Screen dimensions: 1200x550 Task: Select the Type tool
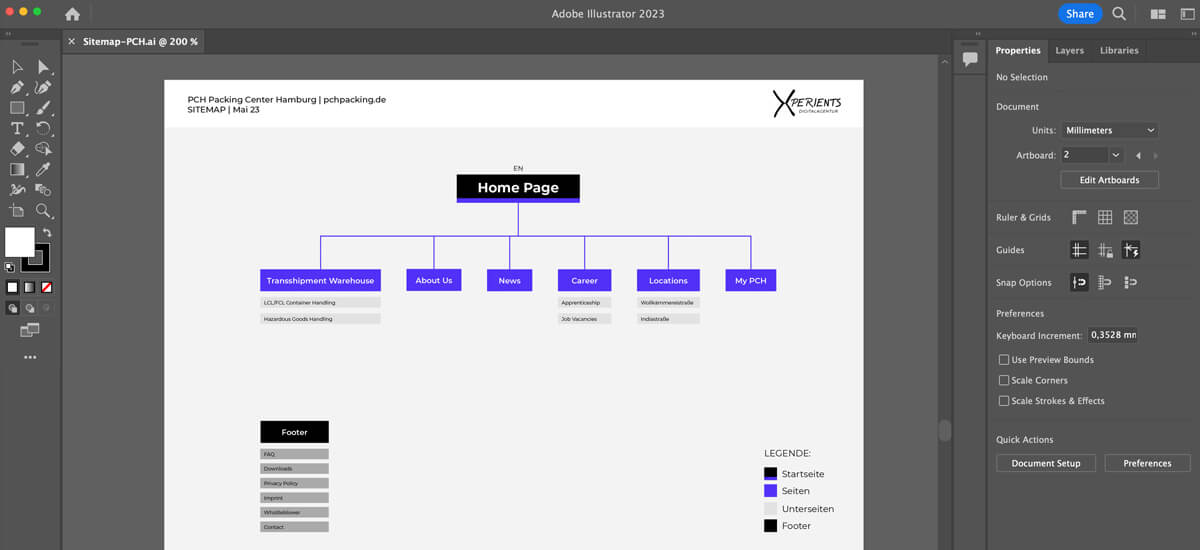click(x=17, y=129)
